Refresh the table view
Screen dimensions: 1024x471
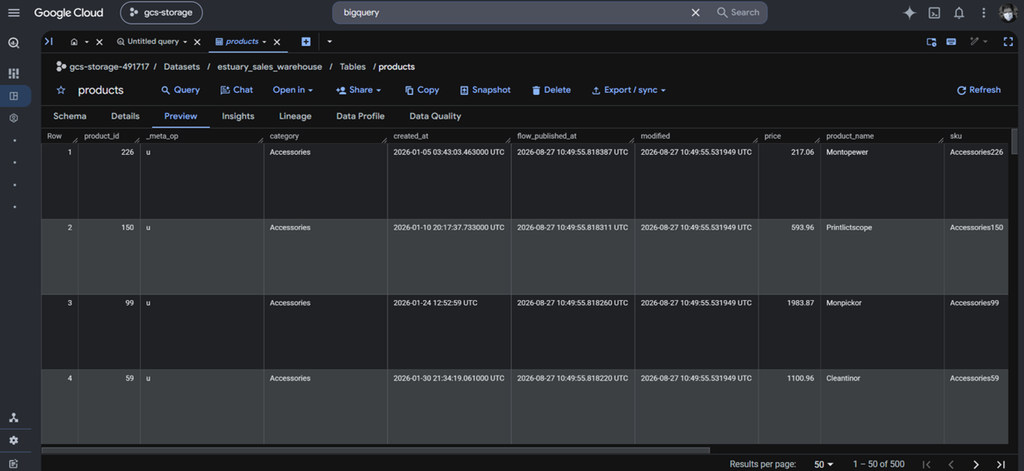978,90
